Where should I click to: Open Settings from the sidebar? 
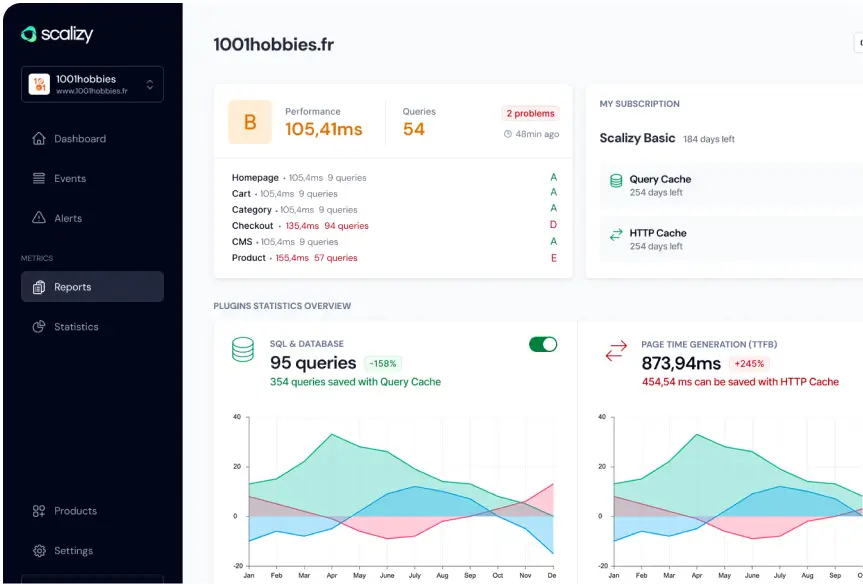point(92,550)
